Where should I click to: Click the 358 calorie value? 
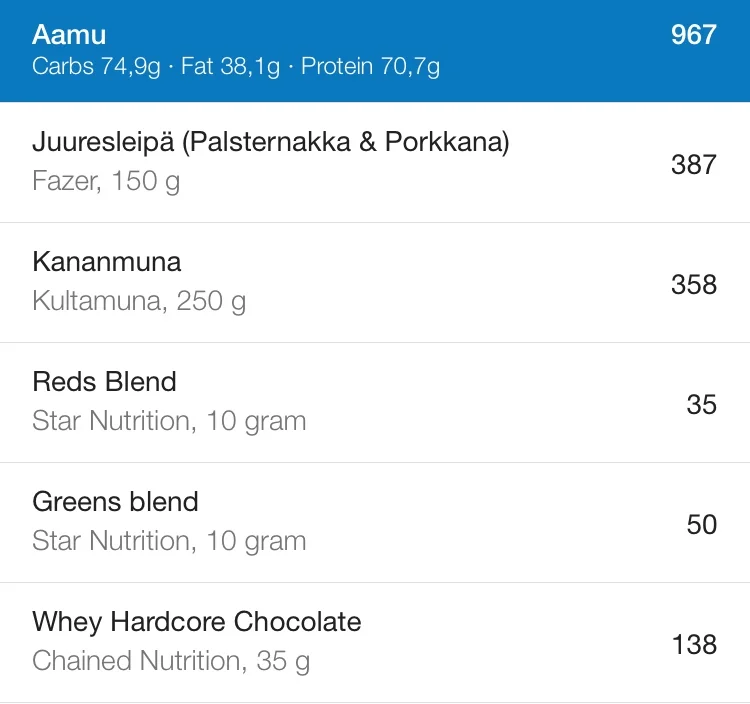click(693, 284)
